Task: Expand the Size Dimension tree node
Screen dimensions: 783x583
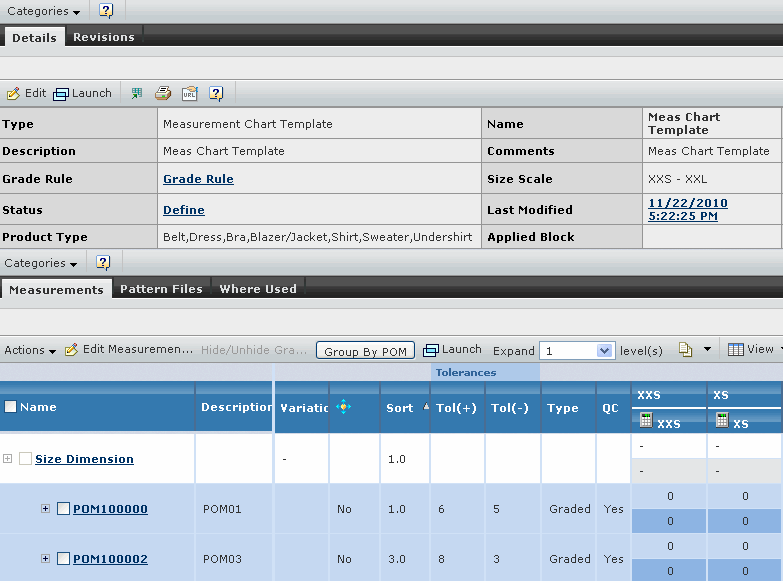Action: [x=7, y=459]
